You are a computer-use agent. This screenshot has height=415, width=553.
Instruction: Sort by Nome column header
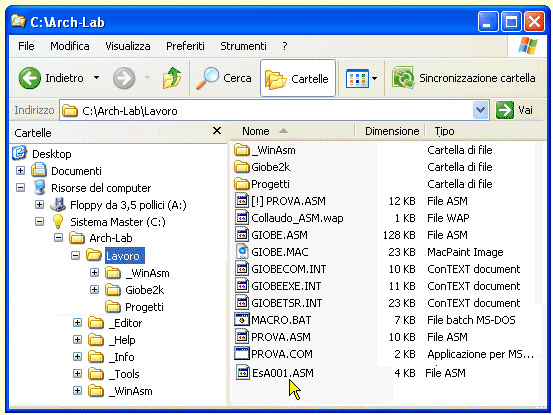(x=256, y=131)
